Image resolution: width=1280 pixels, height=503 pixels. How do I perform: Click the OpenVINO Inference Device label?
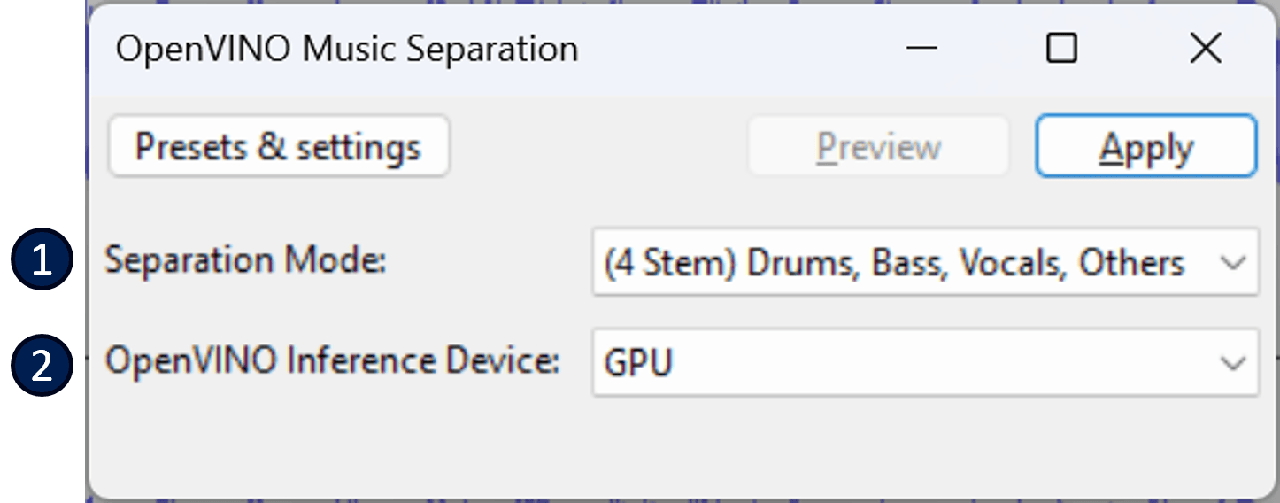coord(332,361)
